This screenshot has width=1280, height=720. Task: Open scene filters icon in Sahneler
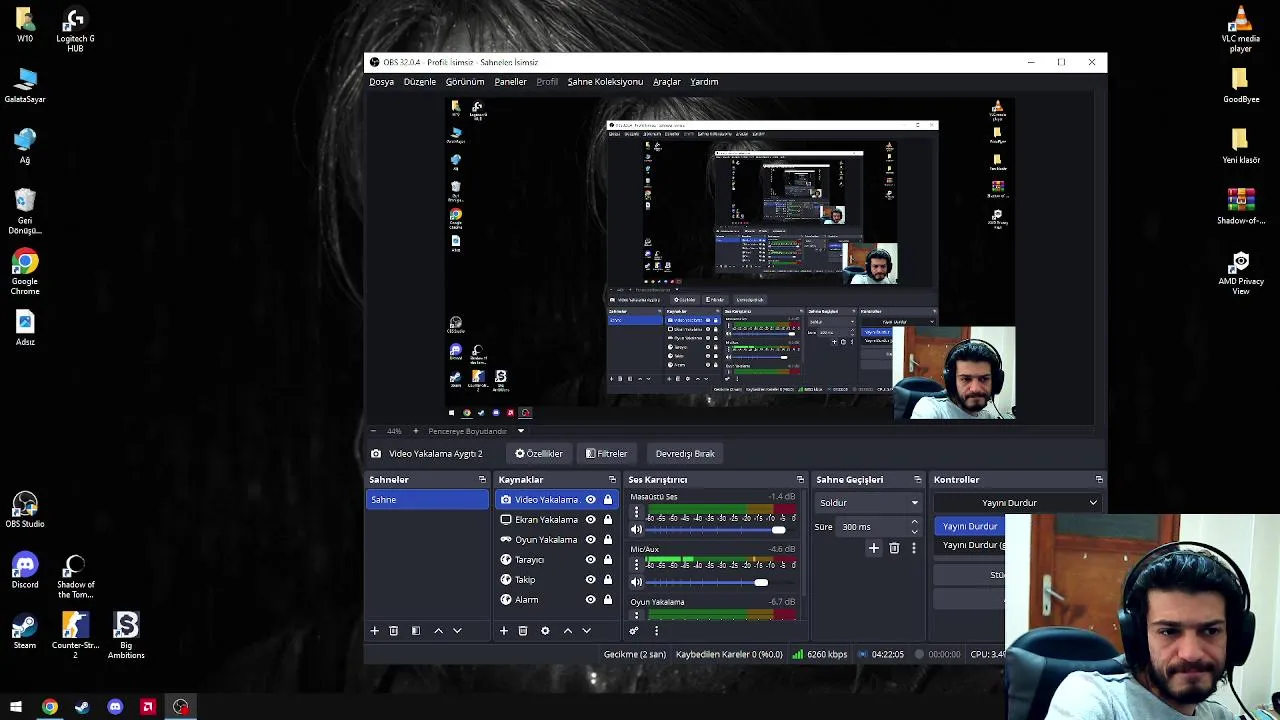[x=416, y=631]
